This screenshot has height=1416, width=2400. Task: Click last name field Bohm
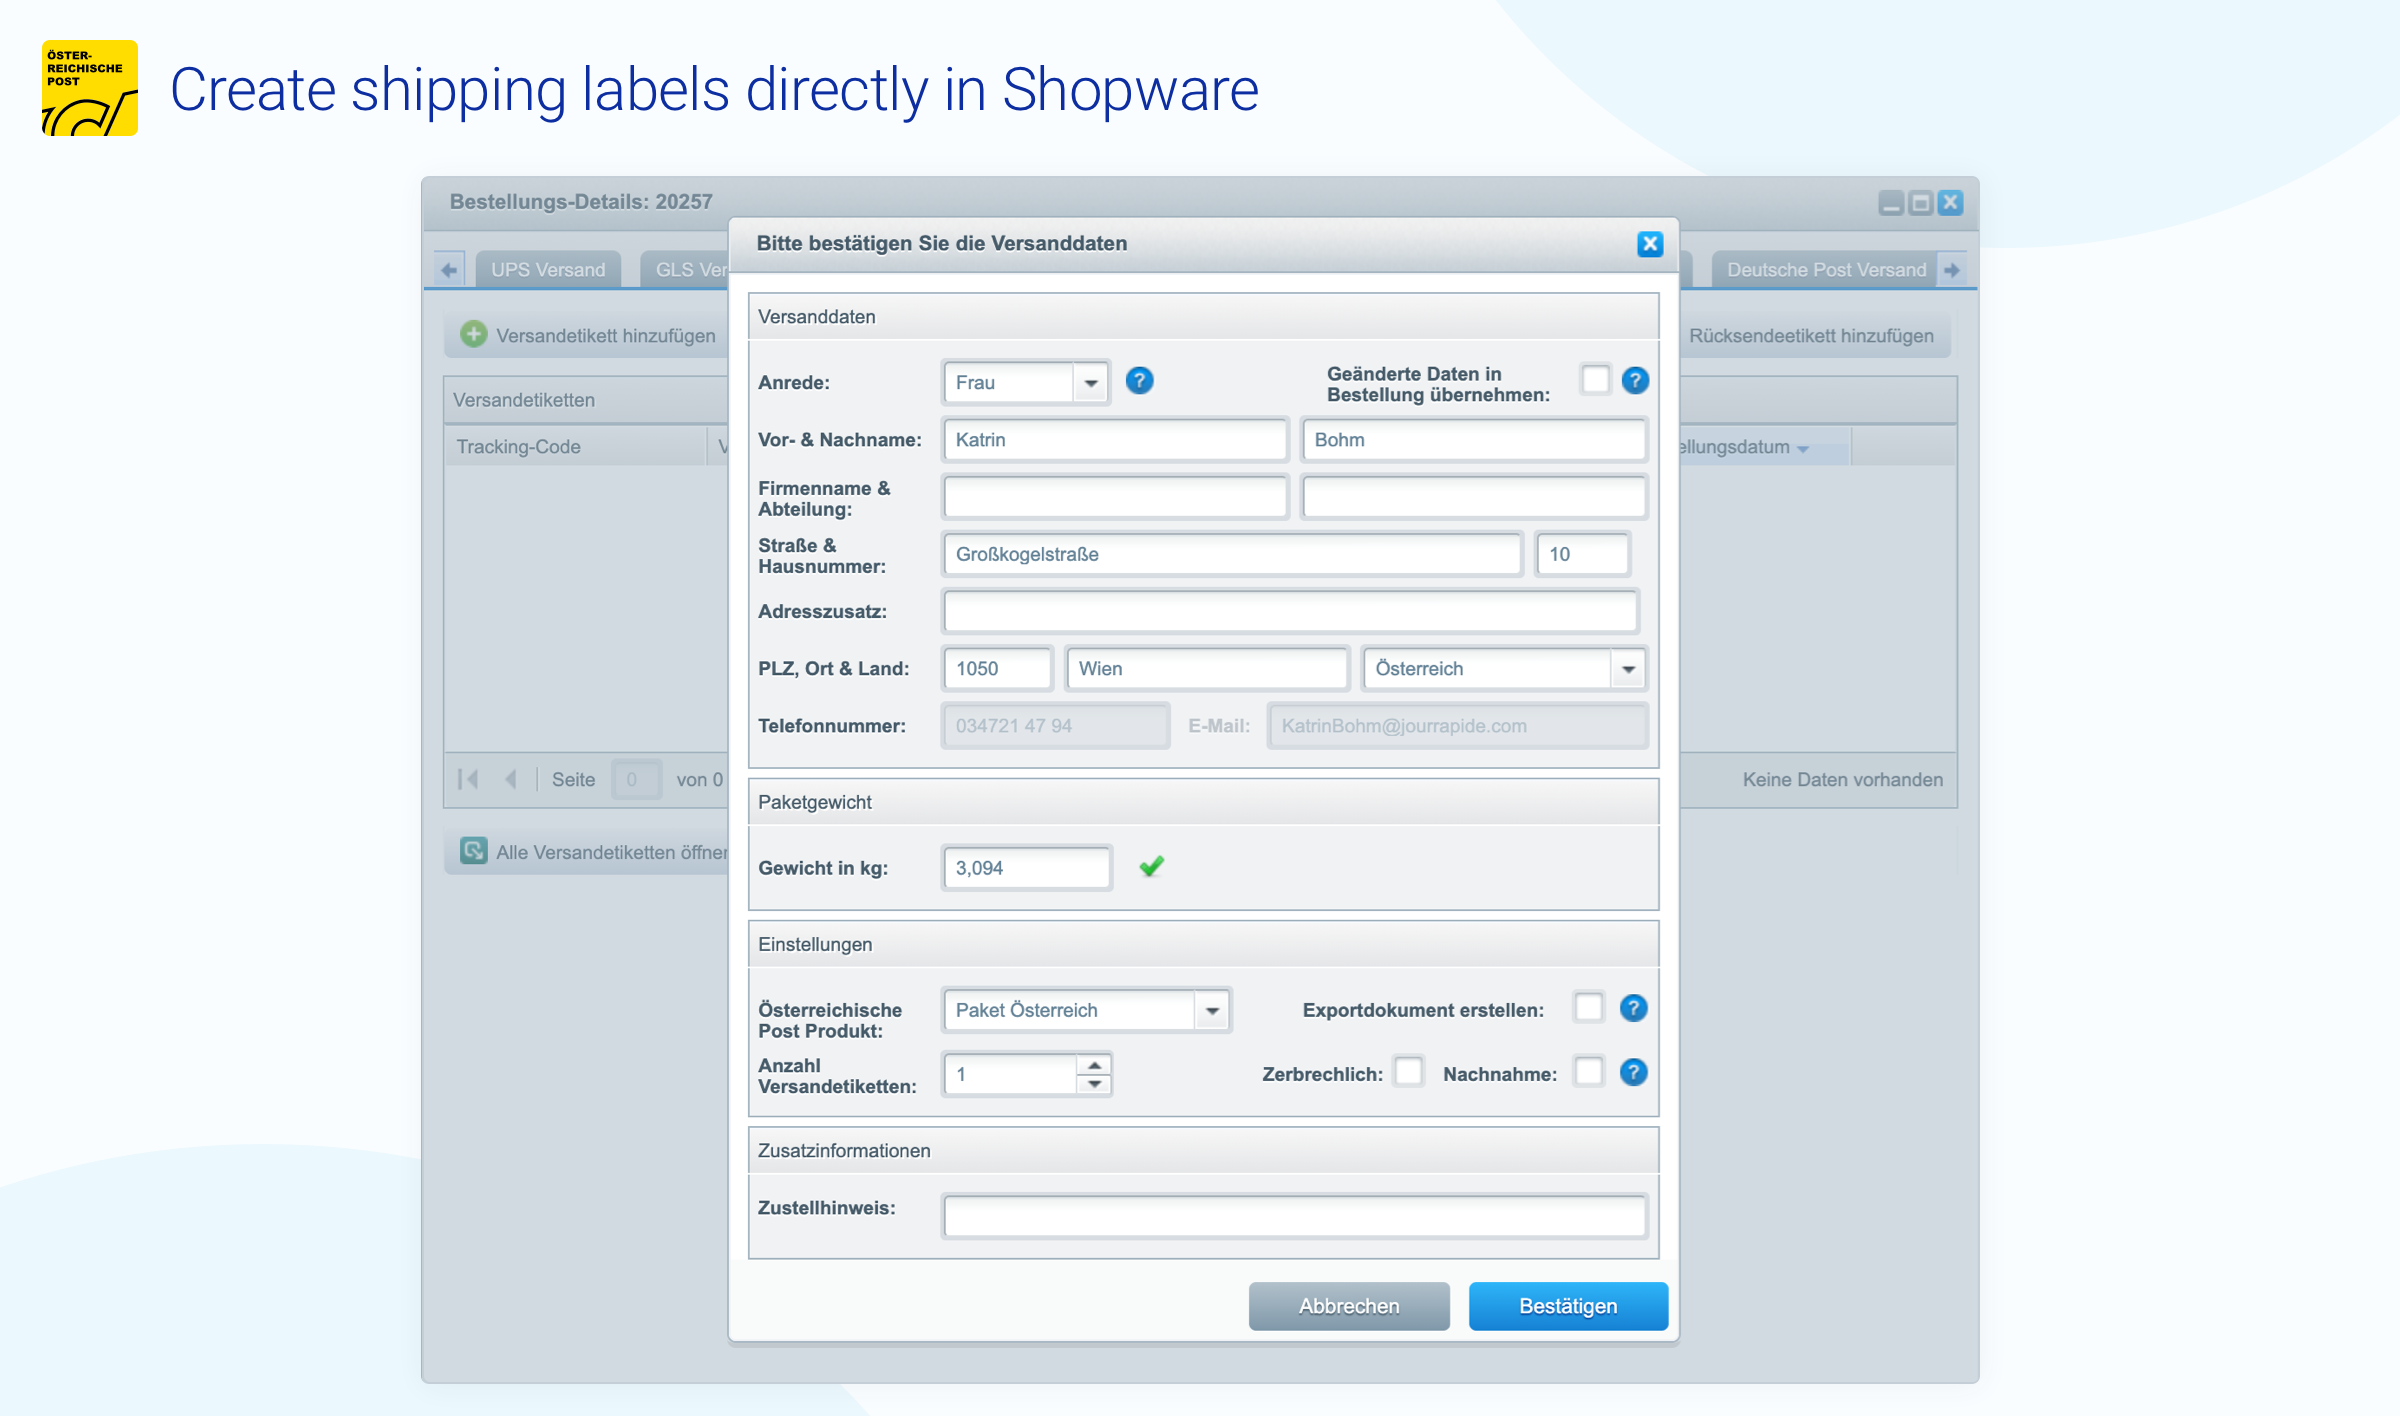pyautogui.click(x=1474, y=440)
